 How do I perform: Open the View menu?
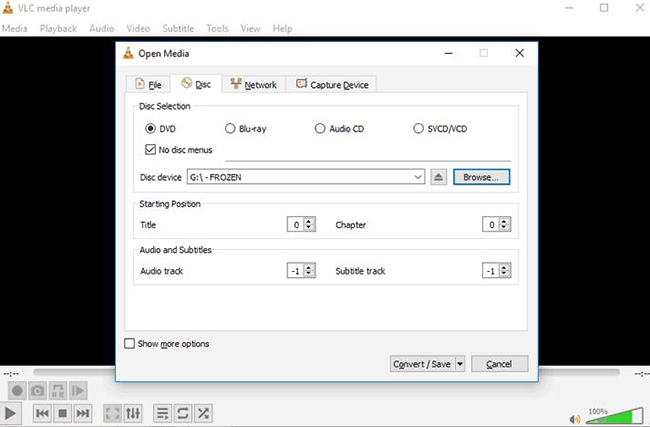click(250, 29)
